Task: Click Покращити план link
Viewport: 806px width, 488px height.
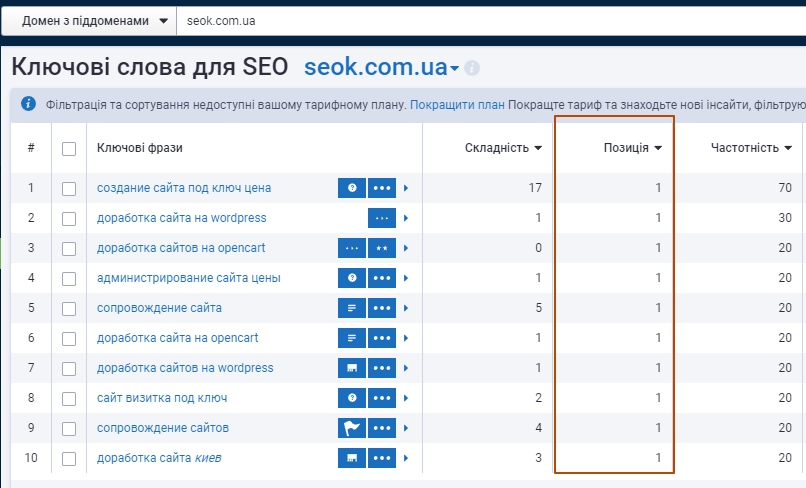Action: pyautogui.click(x=457, y=105)
